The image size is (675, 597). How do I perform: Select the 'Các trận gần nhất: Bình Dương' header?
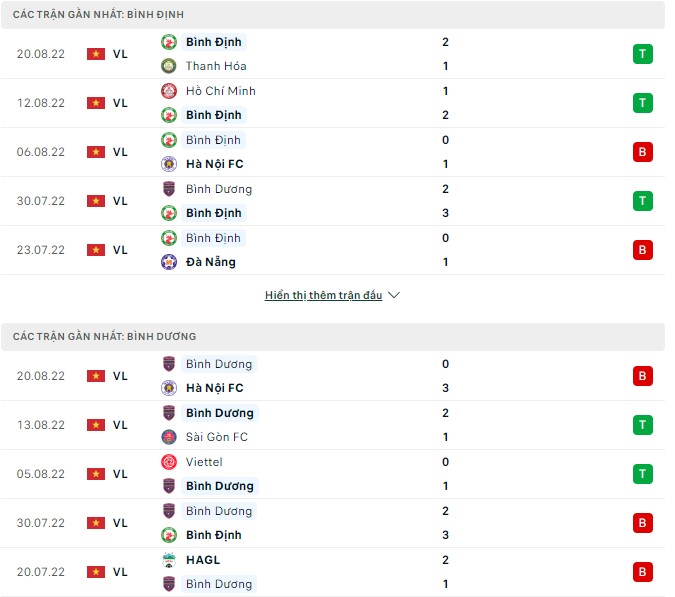coord(104,337)
